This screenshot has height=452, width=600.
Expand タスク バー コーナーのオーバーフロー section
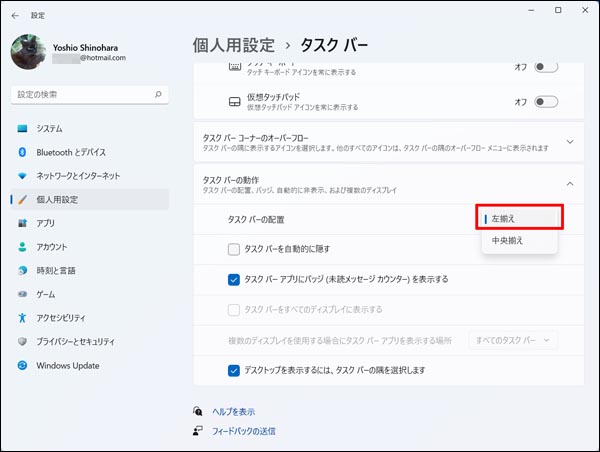[x=570, y=142]
